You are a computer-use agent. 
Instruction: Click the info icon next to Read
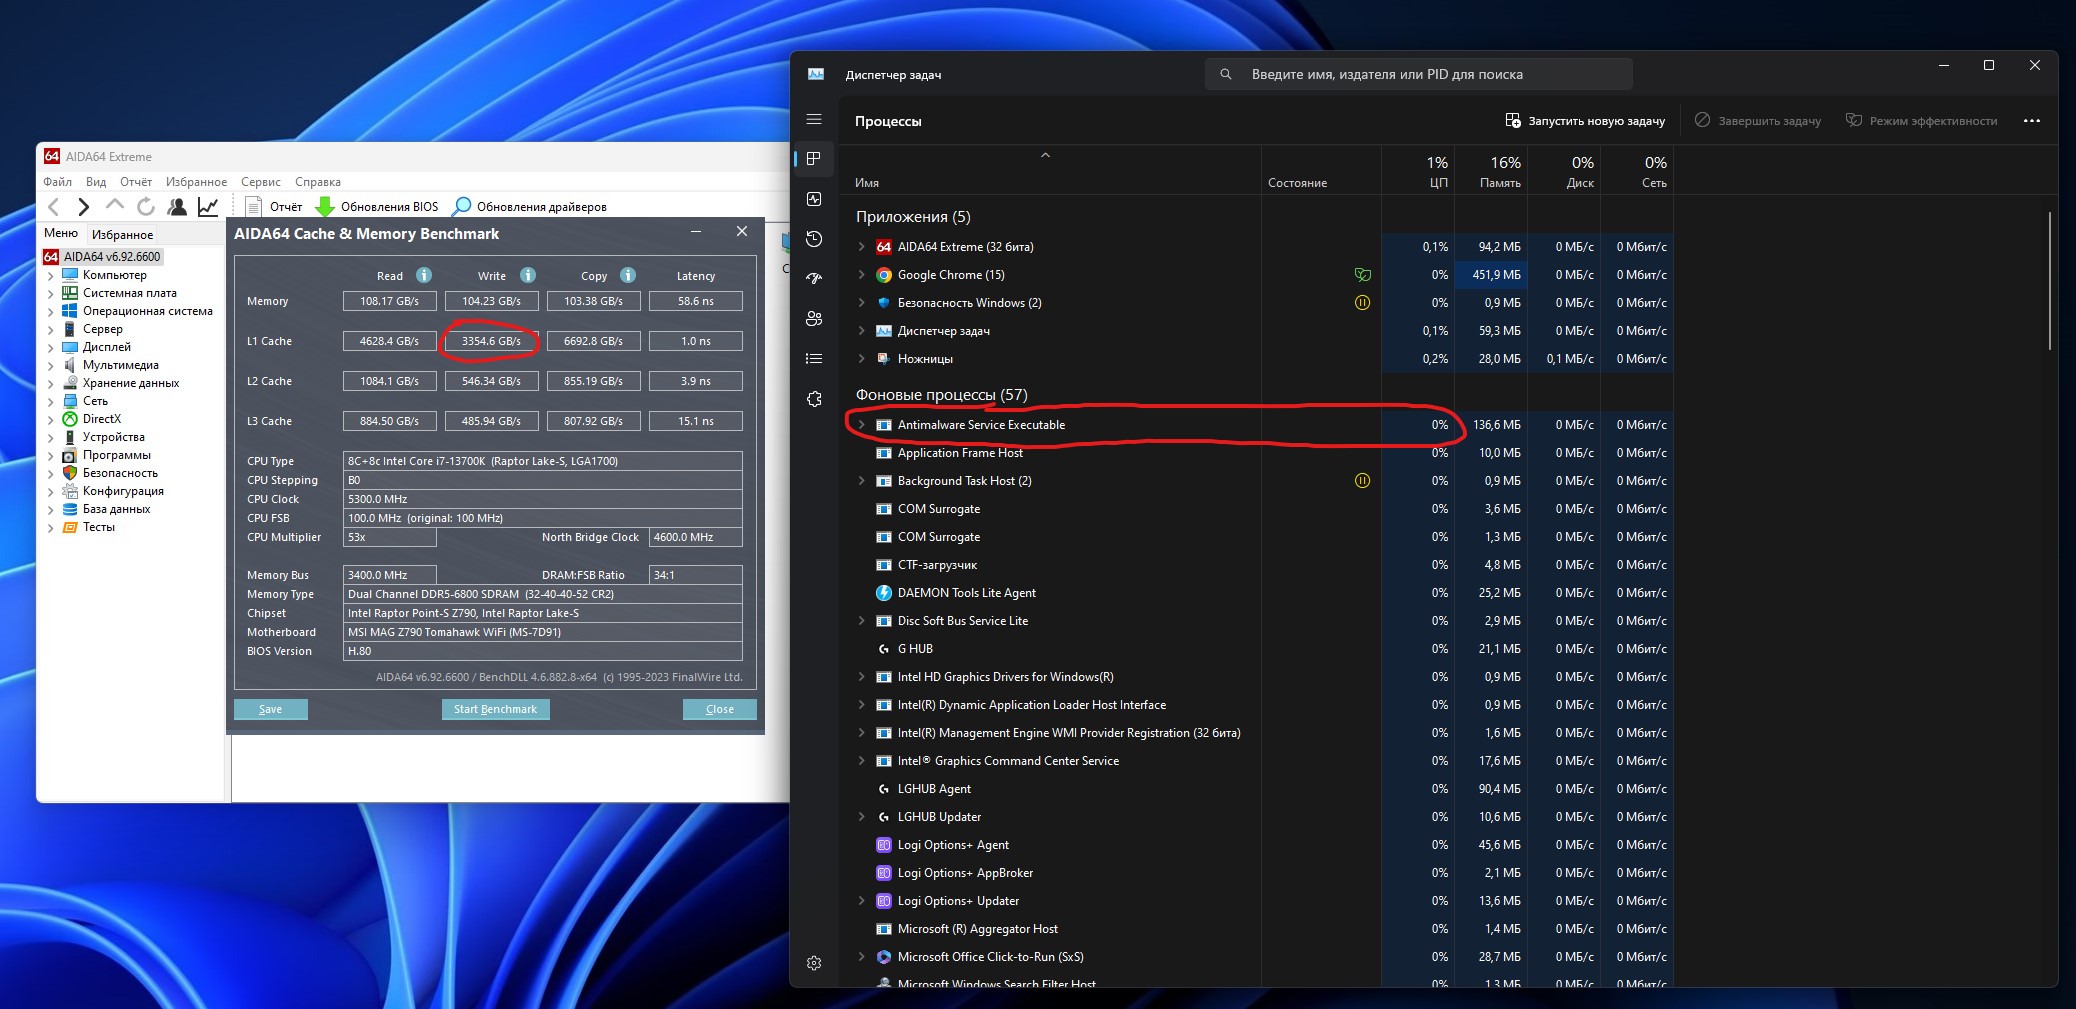point(424,275)
